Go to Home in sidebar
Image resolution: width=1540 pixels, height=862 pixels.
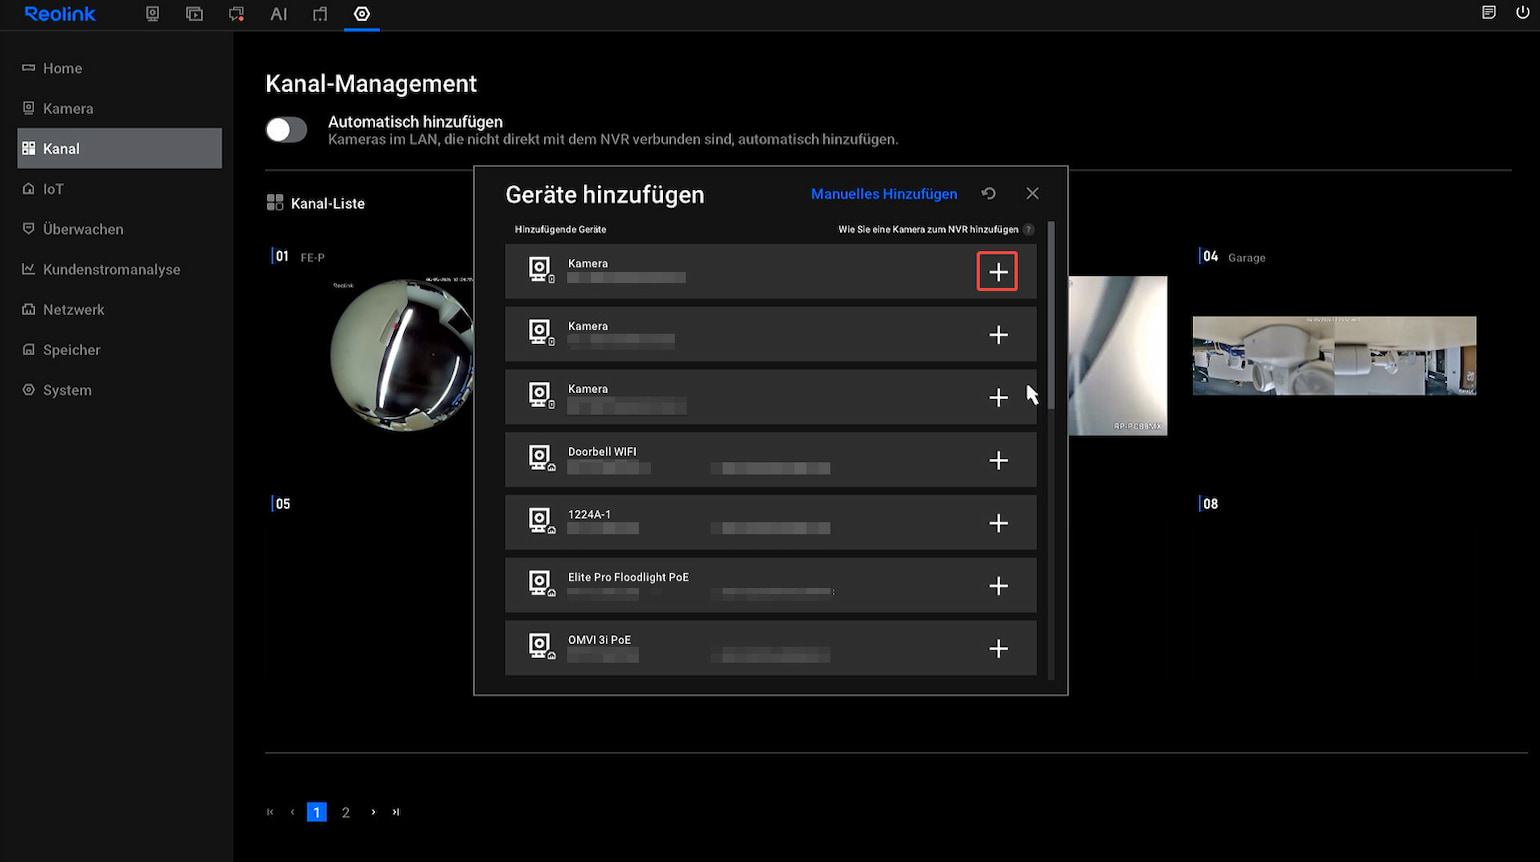[x=119, y=68]
